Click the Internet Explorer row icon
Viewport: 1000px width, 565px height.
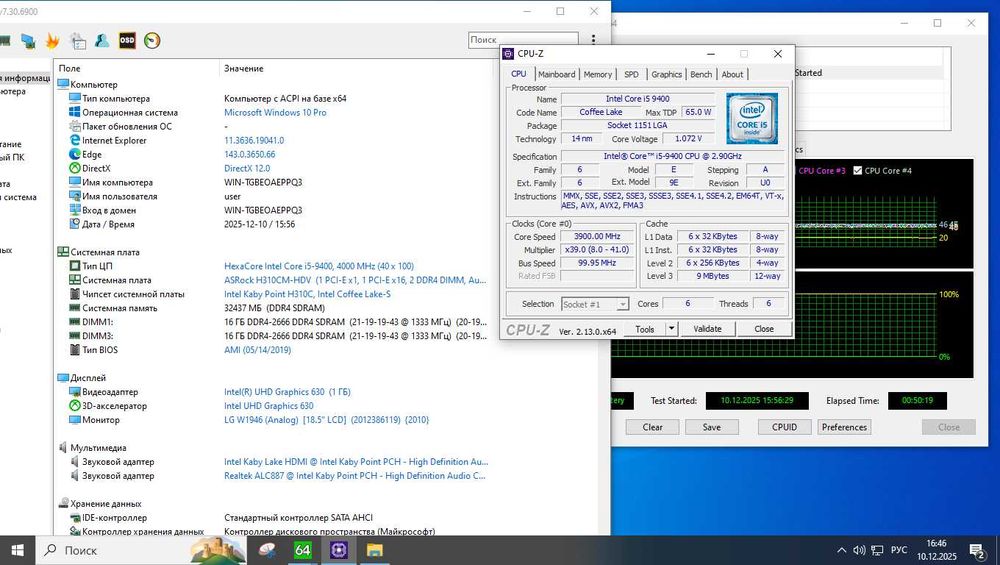pos(75,140)
